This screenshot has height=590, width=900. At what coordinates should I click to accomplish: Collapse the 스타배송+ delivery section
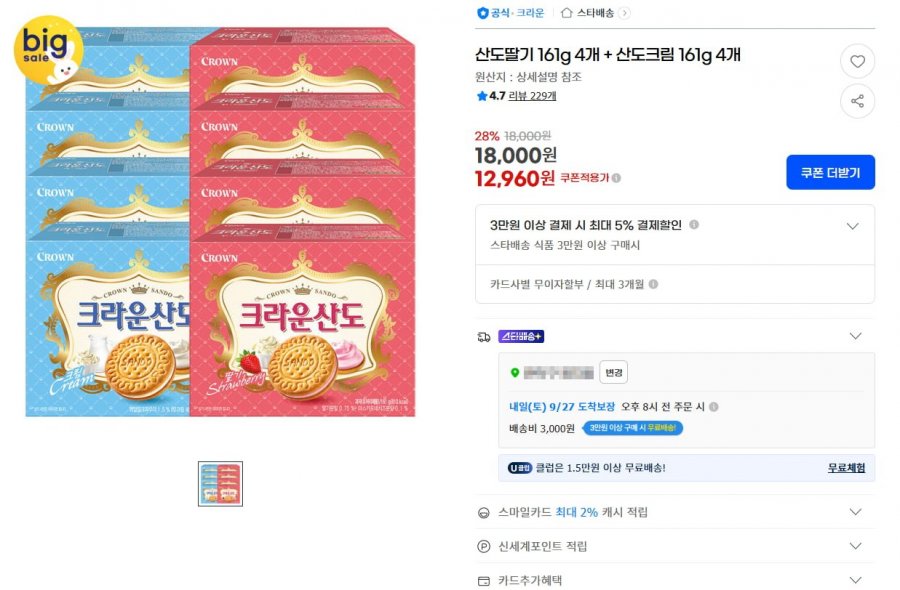pyautogui.click(x=855, y=336)
